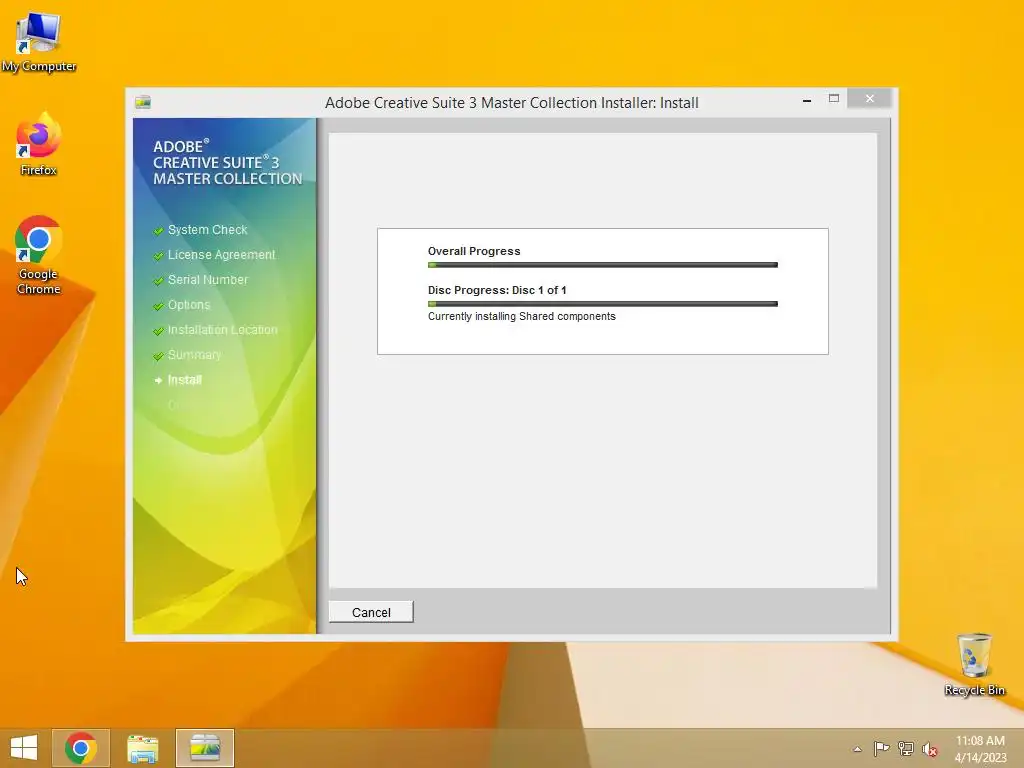
Task: Open Action Center flag icon
Action: [881, 748]
